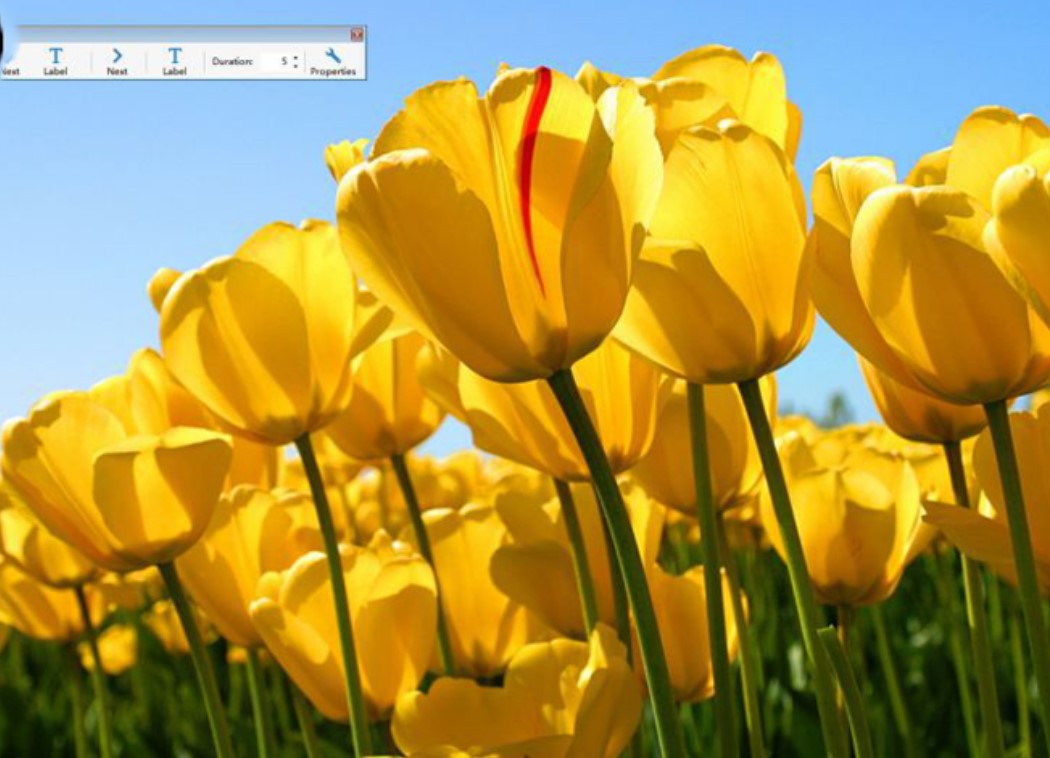Click the Properties toolbar item

tap(333, 62)
